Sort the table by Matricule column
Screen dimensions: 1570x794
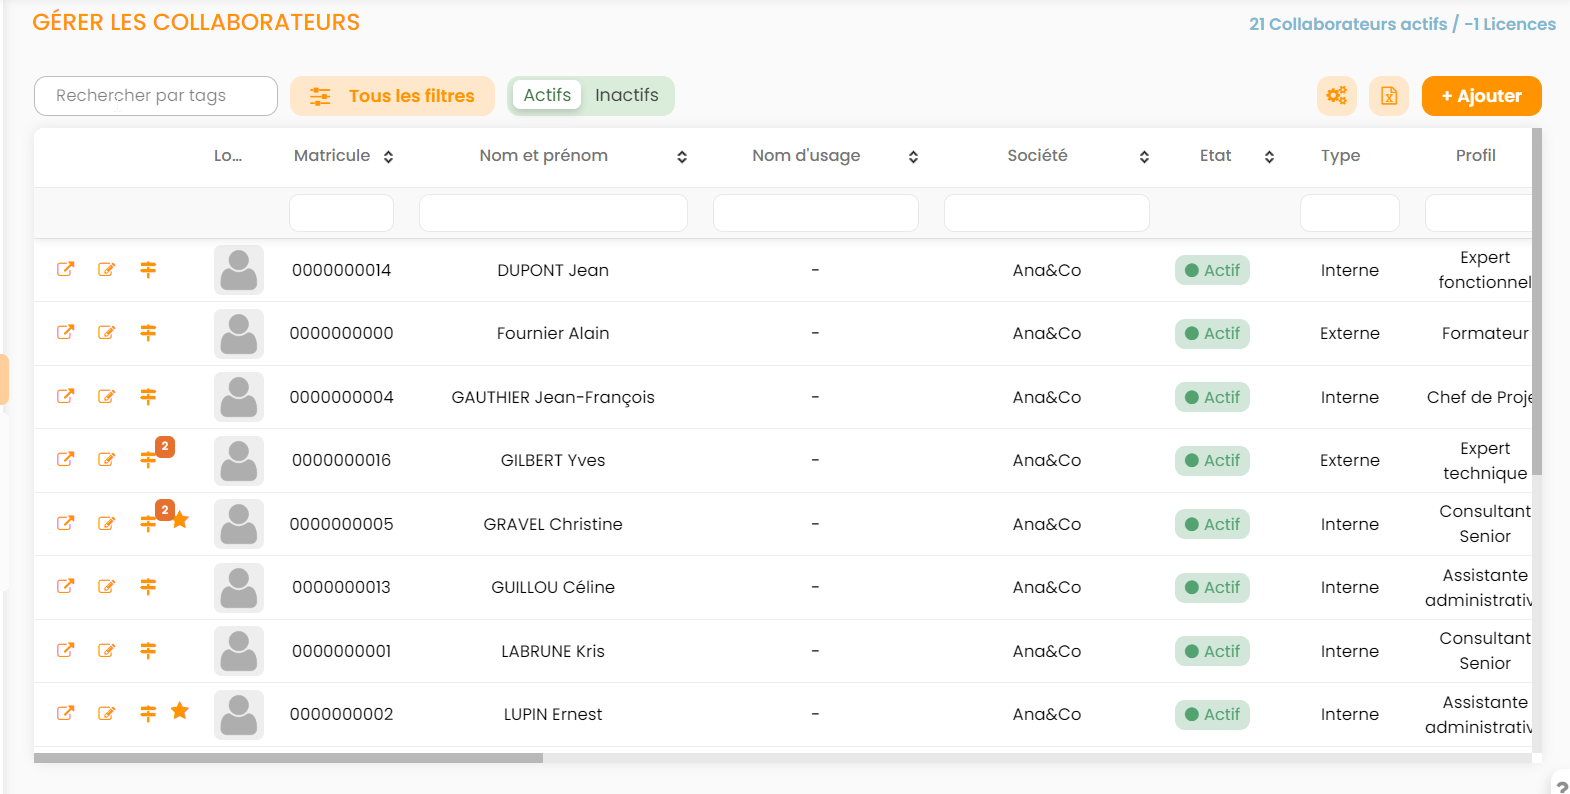point(388,157)
